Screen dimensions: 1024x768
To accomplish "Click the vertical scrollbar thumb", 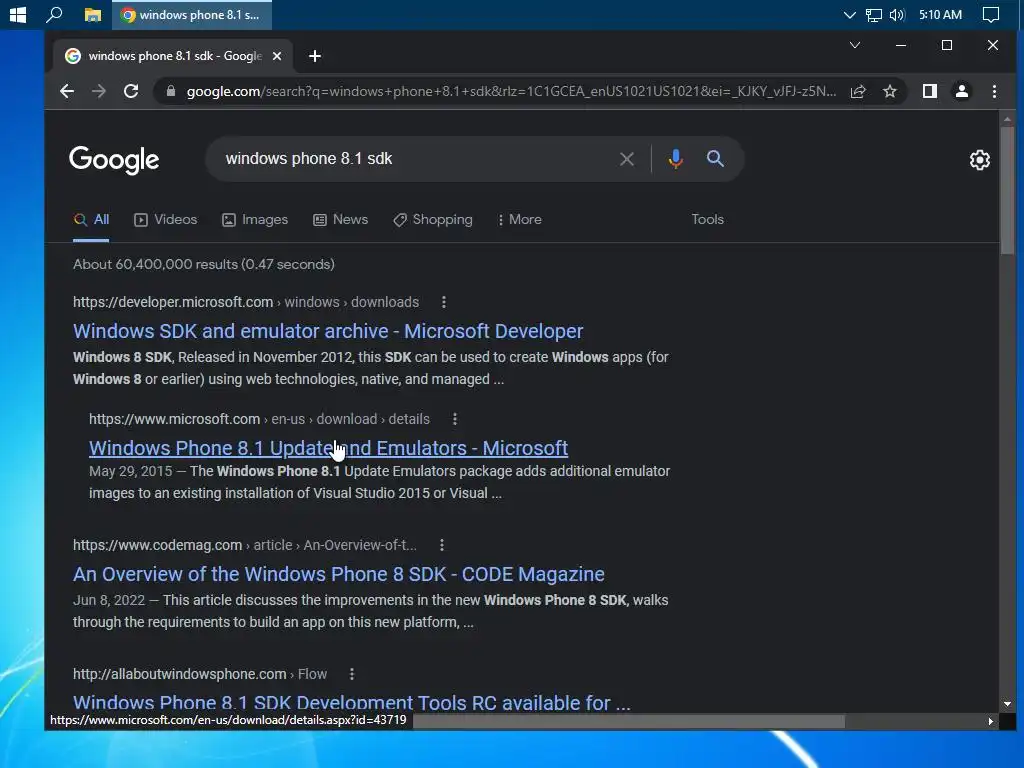I will coord(1007,191).
